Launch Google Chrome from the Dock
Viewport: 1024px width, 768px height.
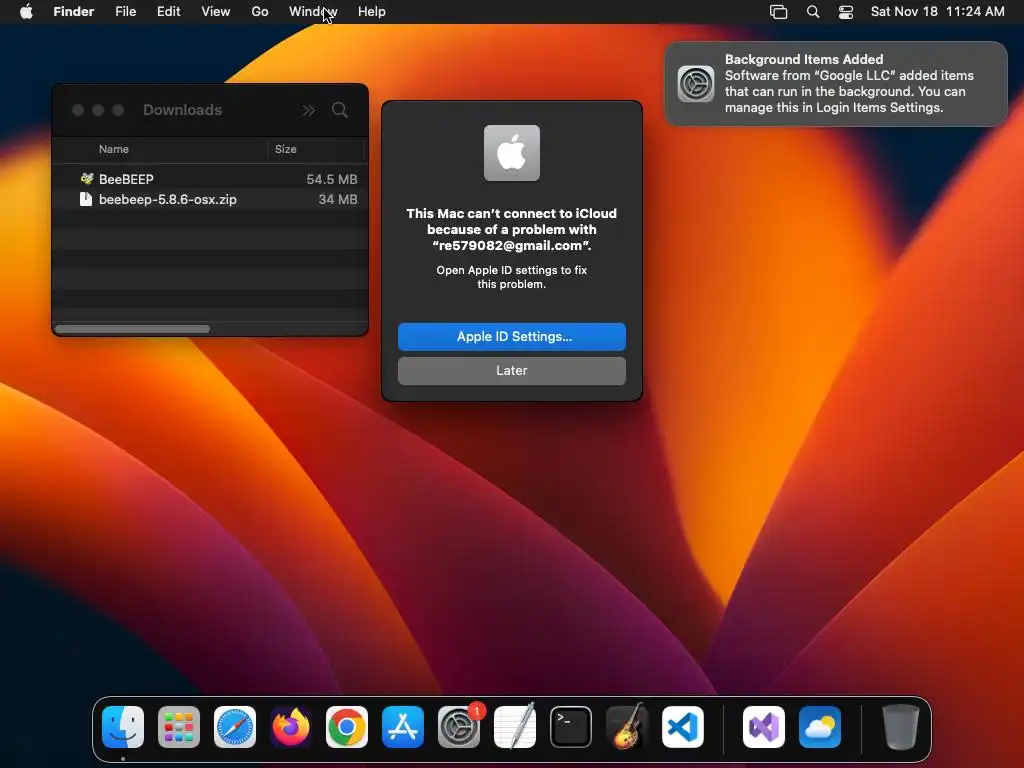point(347,727)
